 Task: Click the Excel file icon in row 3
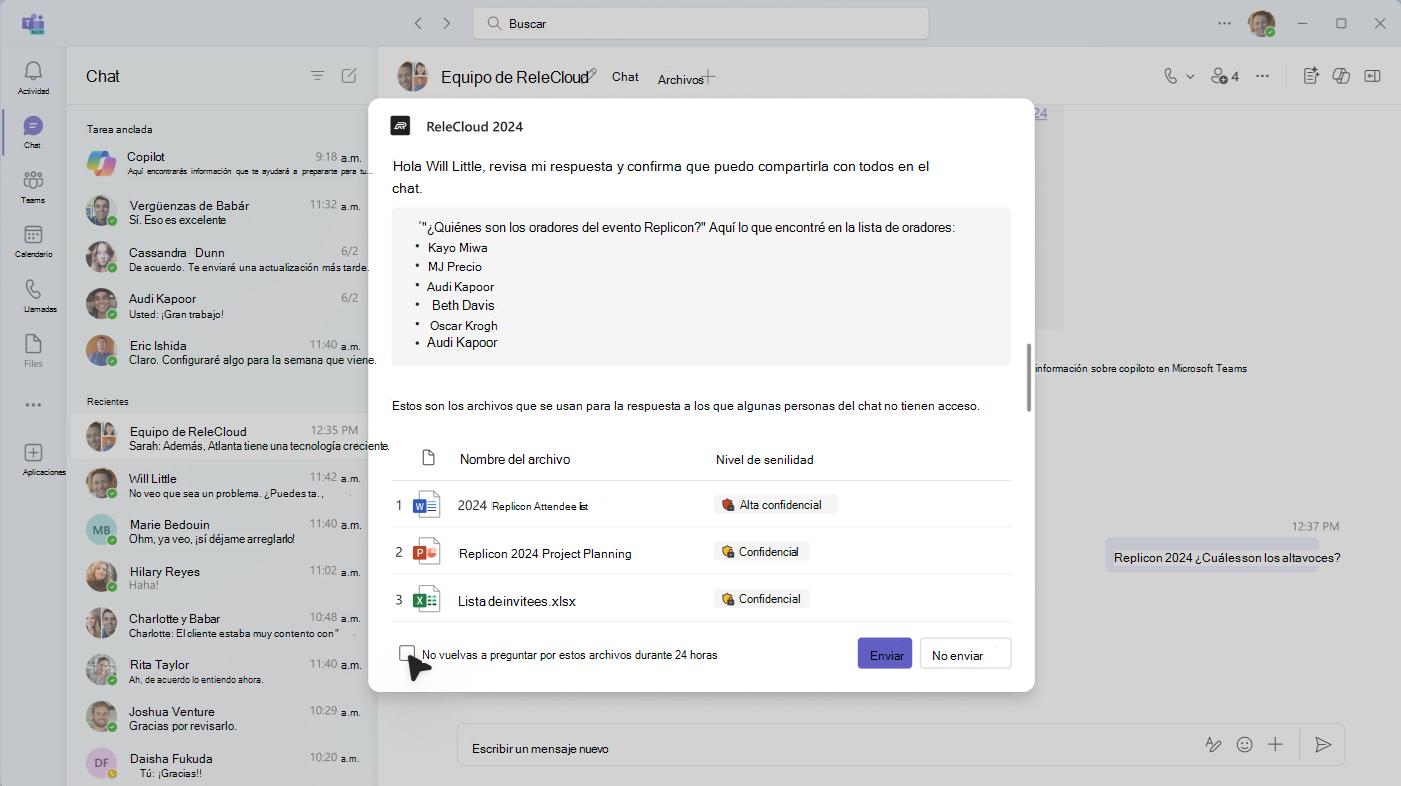pos(427,599)
